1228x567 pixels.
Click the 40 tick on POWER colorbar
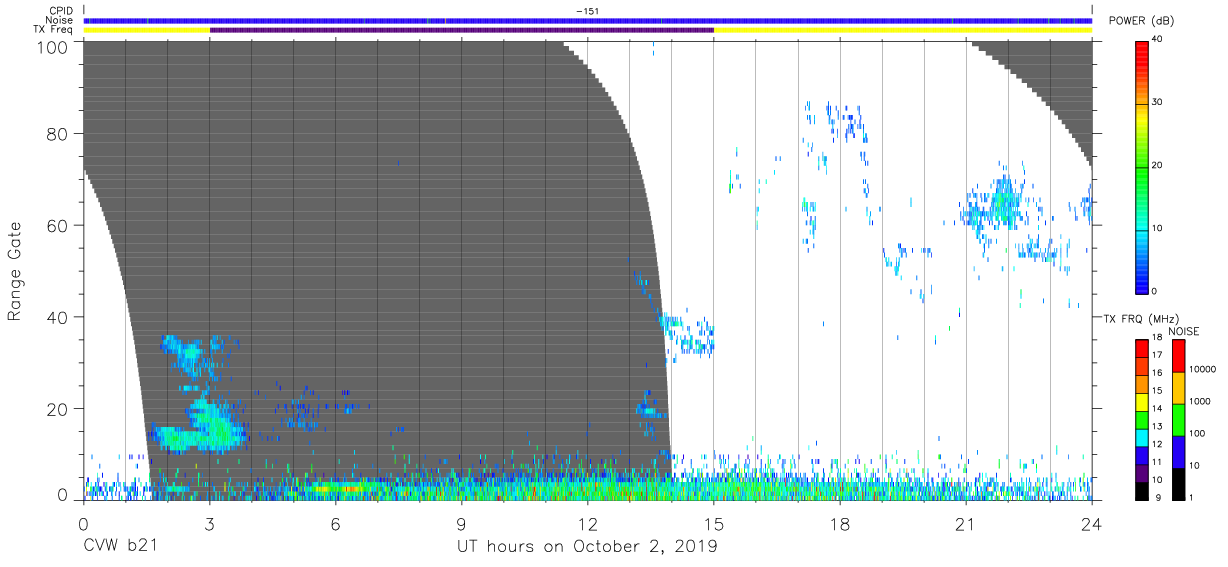(1159, 39)
